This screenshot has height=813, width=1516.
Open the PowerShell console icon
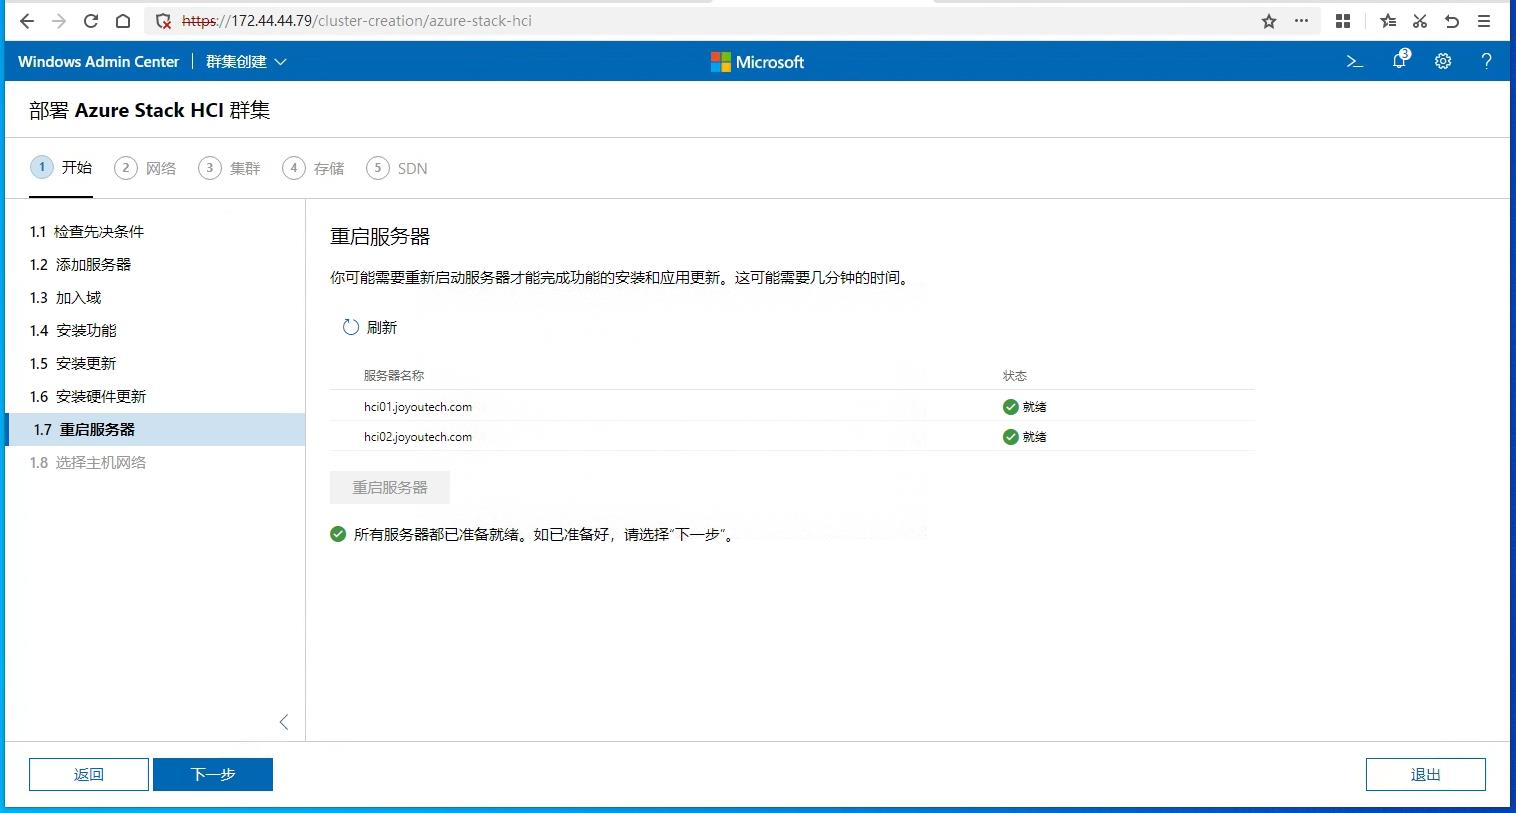[1355, 61]
